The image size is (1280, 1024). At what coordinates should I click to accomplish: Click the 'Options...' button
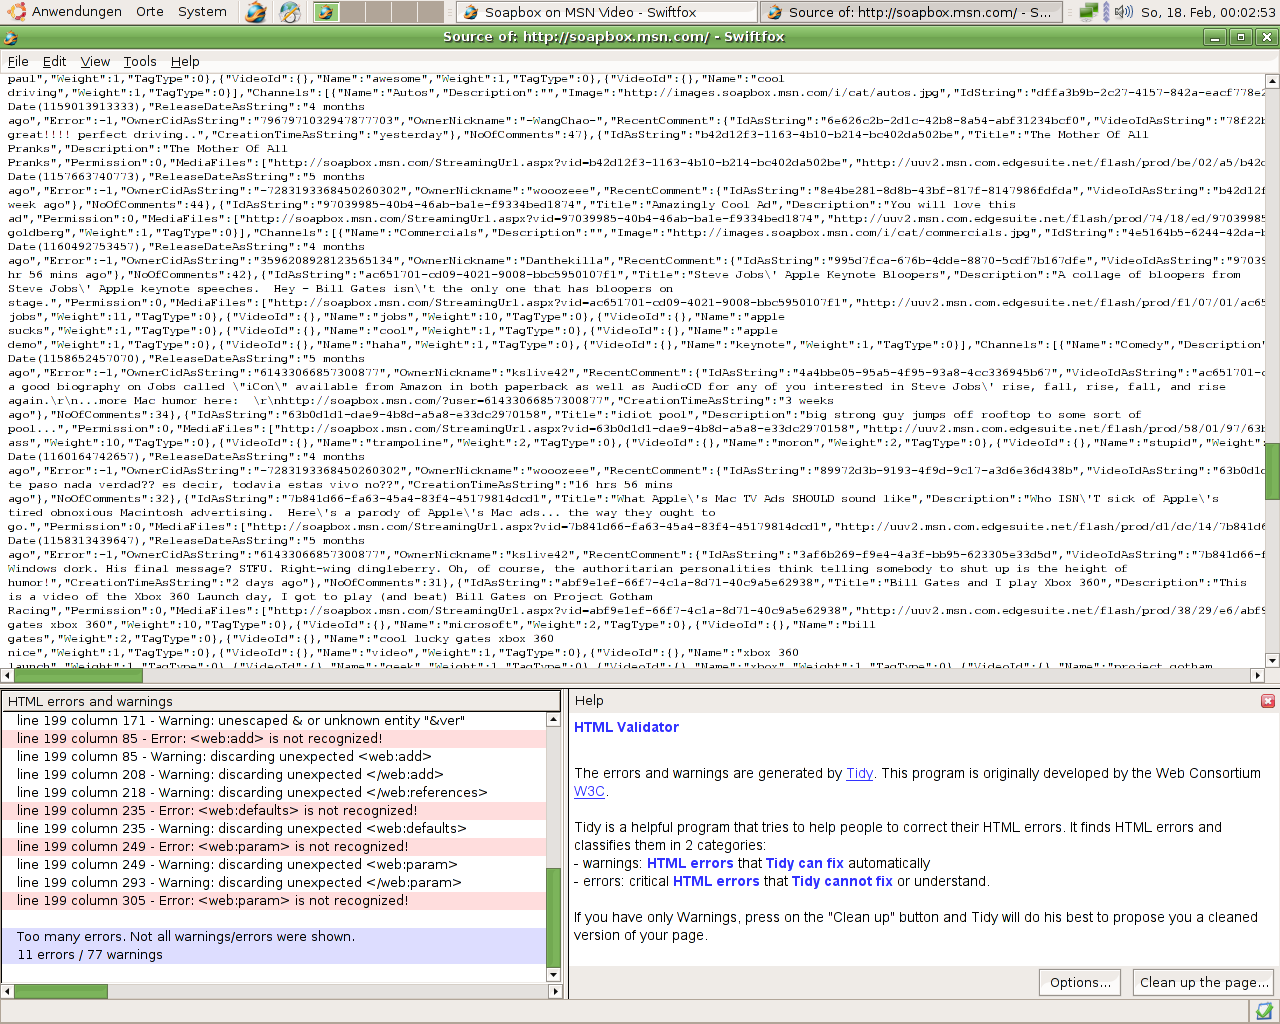point(1080,982)
